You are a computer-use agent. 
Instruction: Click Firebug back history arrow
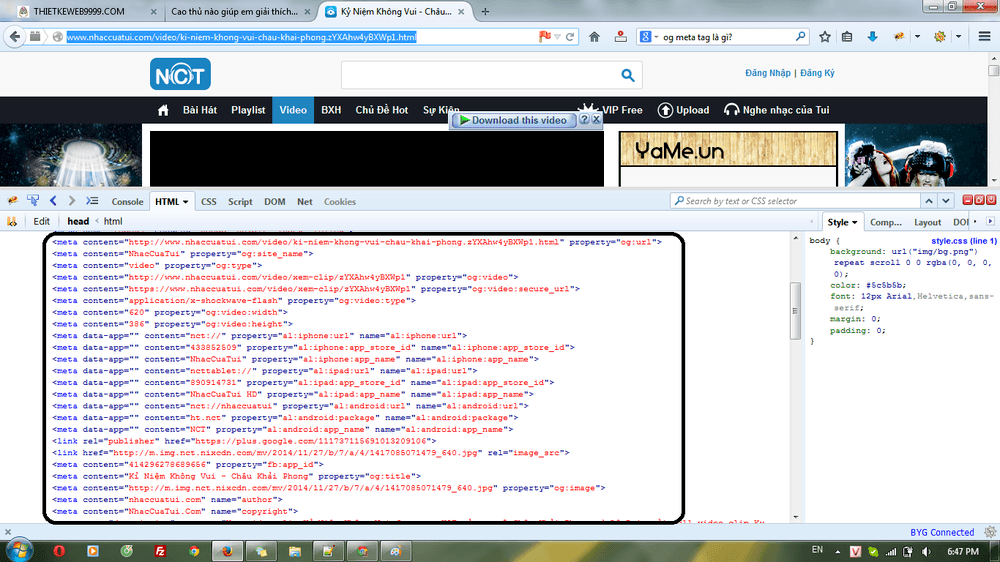tap(53, 201)
